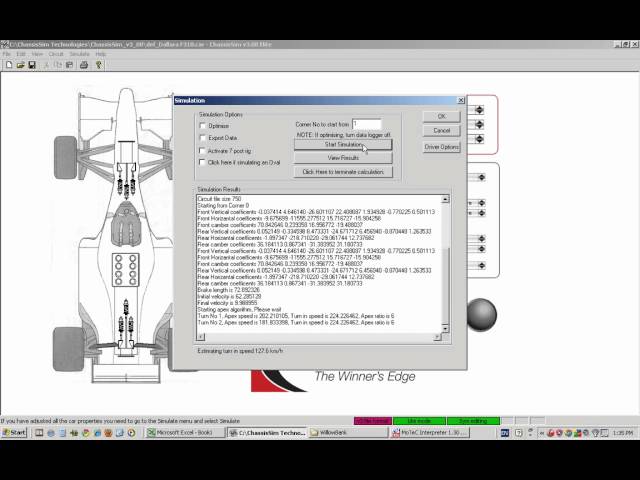The width and height of the screenshot is (640, 480).
Task: Click the Windows Start button
Action: click(x=14, y=433)
